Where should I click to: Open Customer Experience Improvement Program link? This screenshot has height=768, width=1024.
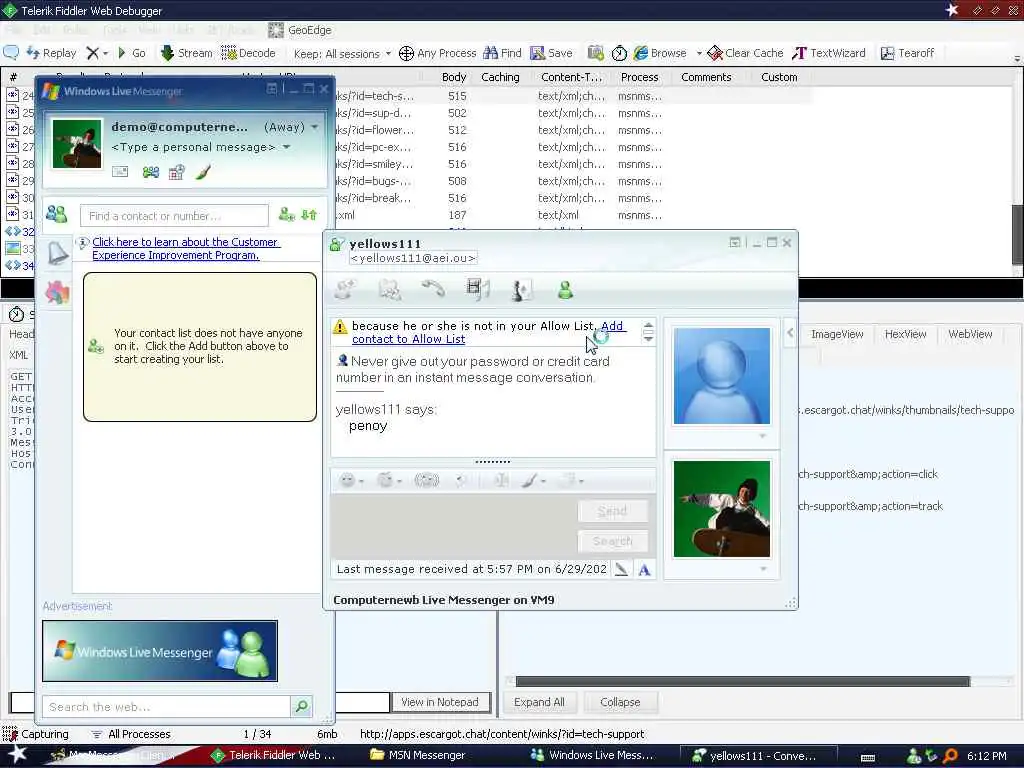(x=185, y=248)
